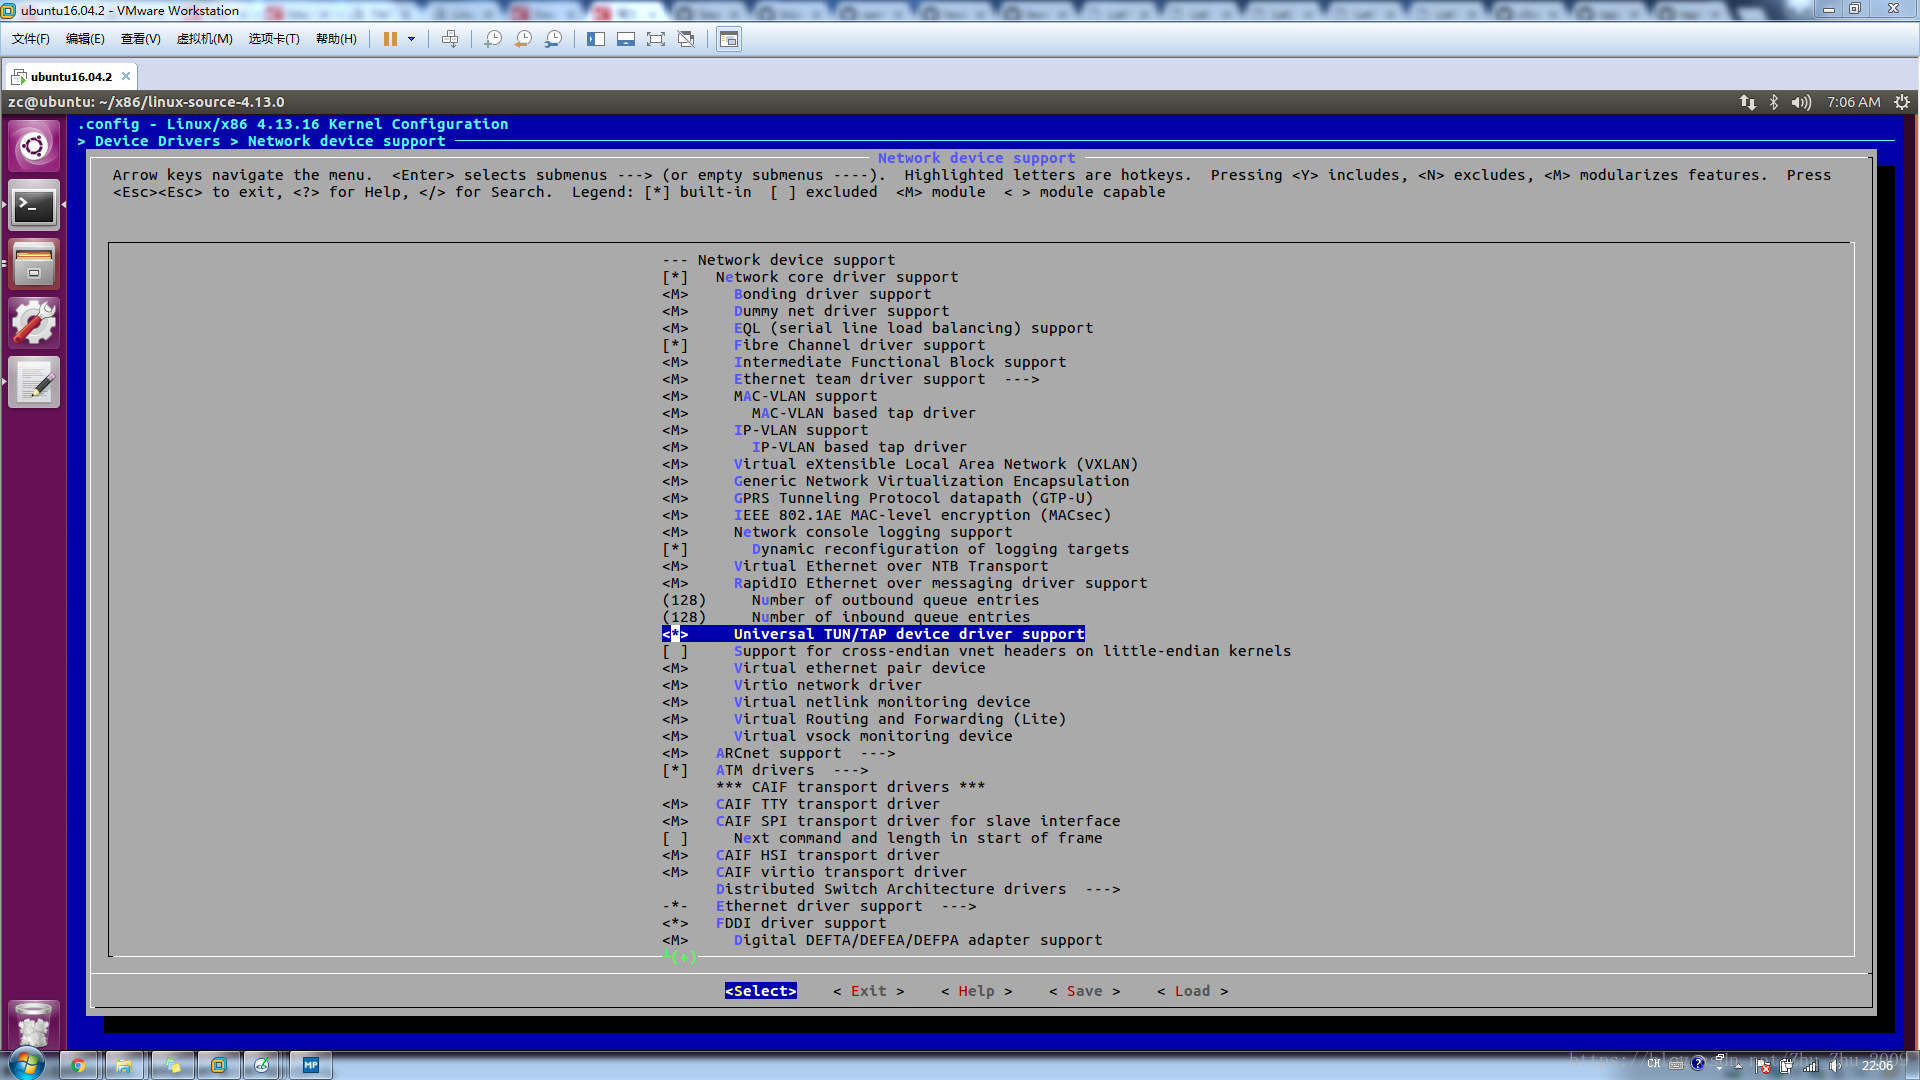Select the <Select> button

pos(761,991)
